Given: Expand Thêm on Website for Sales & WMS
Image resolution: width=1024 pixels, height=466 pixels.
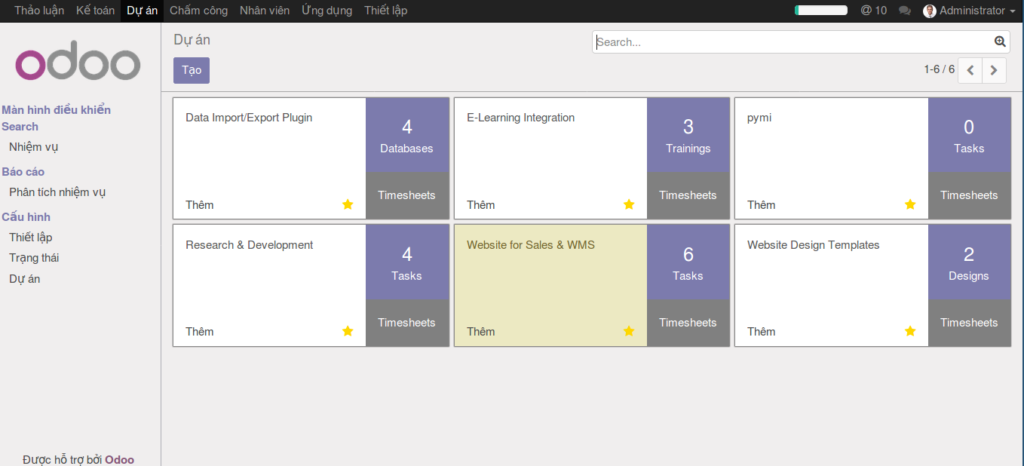Looking at the screenshot, I should tap(481, 332).
